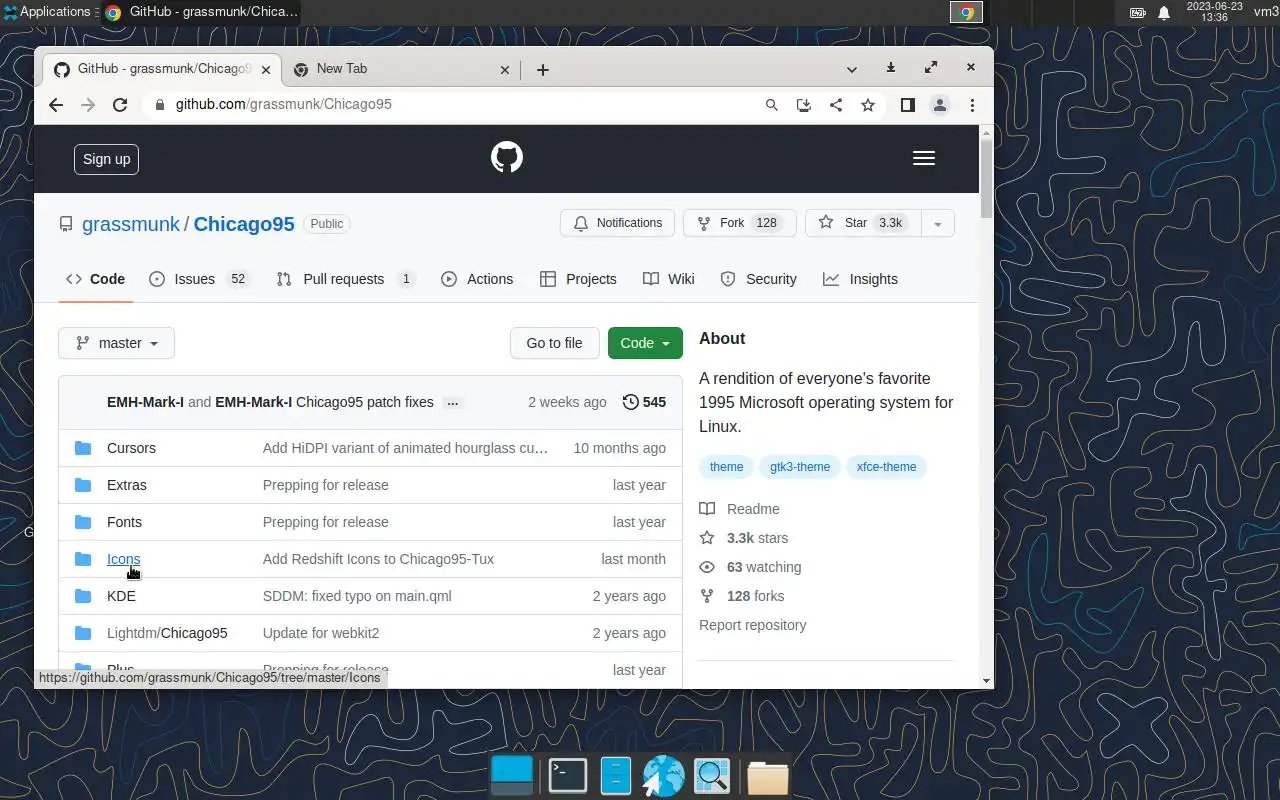Share this page icon
Viewport: 1280px width, 800px height.
point(836,105)
